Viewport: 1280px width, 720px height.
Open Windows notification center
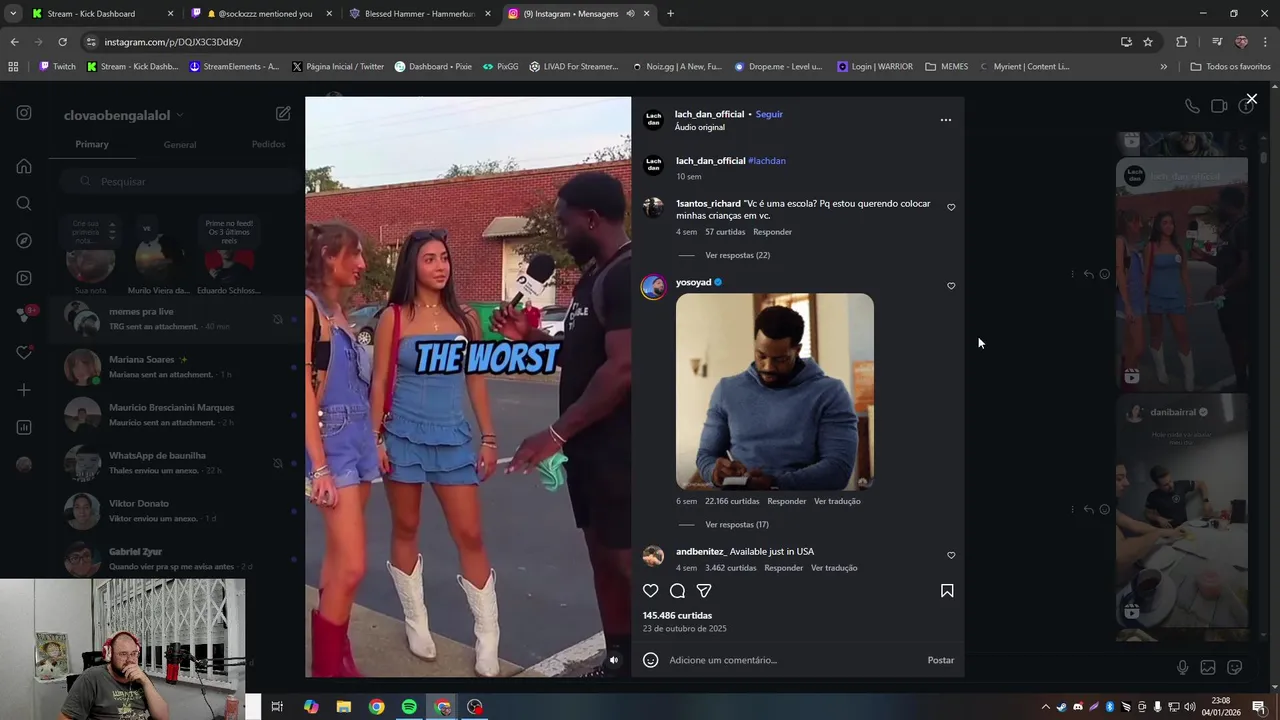pos(1259,707)
